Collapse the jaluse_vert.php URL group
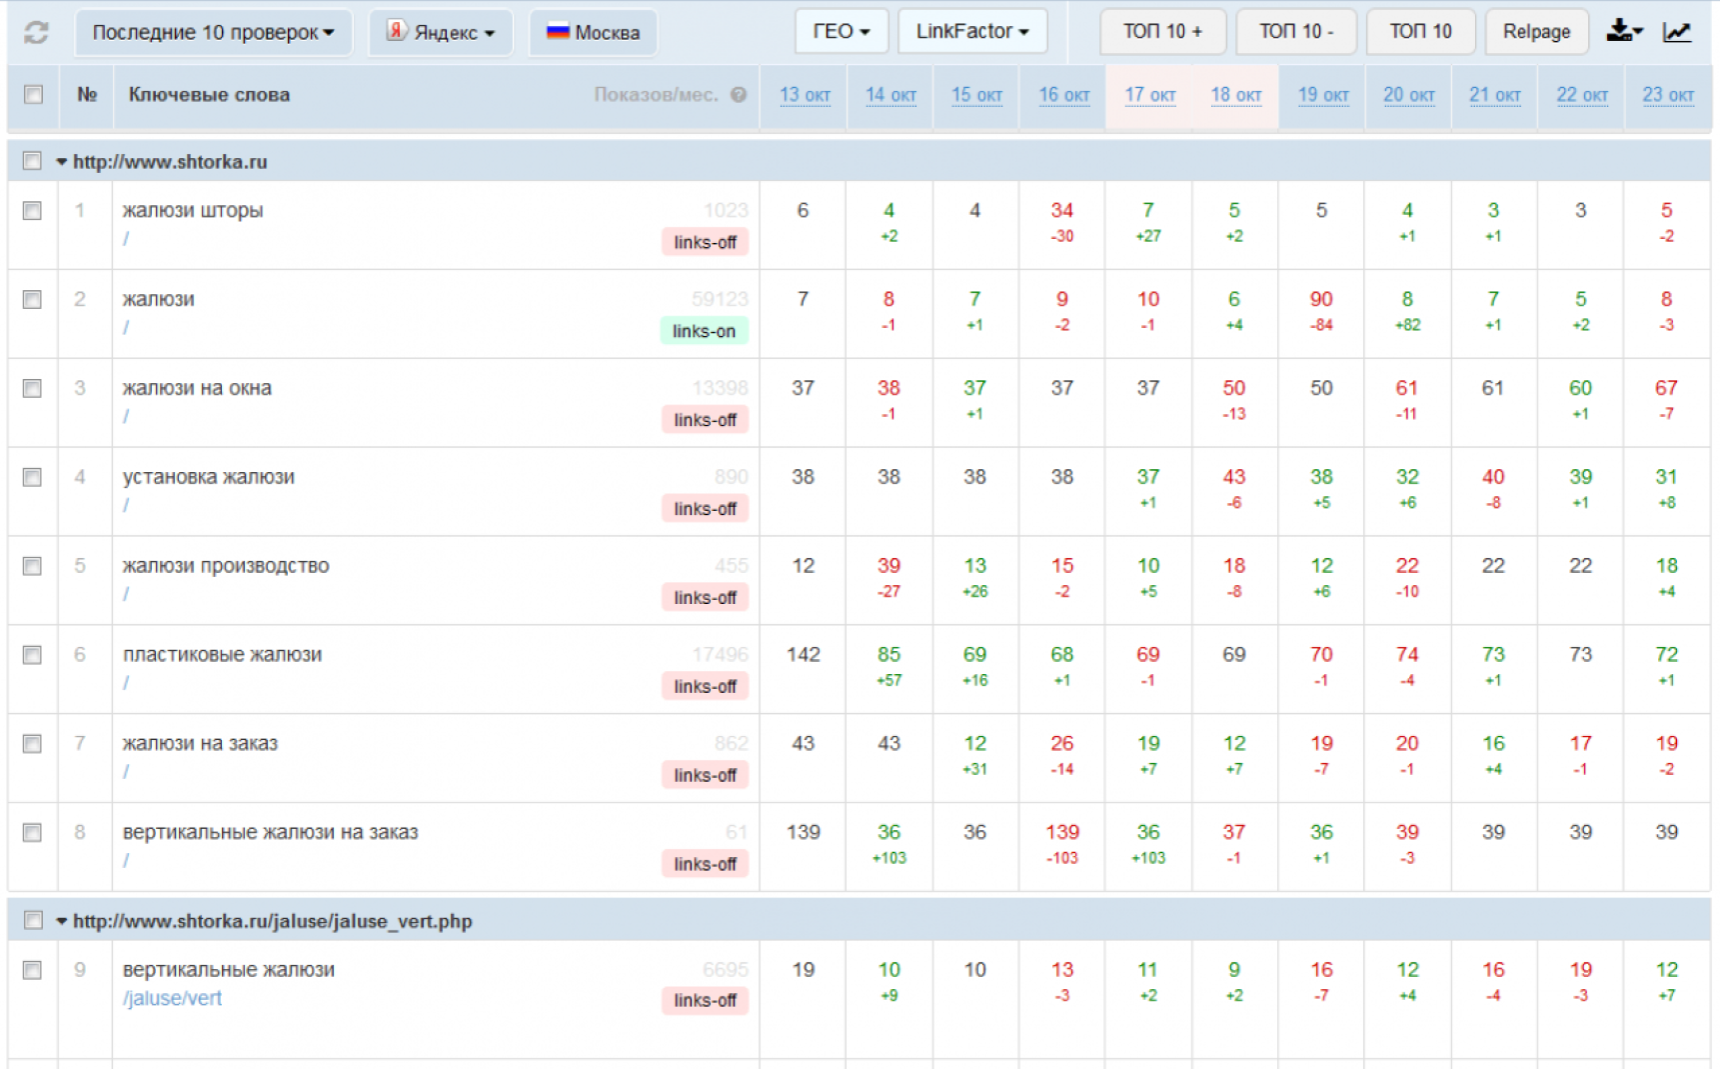The image size is (1720, 1069). (x=62, y=921)
